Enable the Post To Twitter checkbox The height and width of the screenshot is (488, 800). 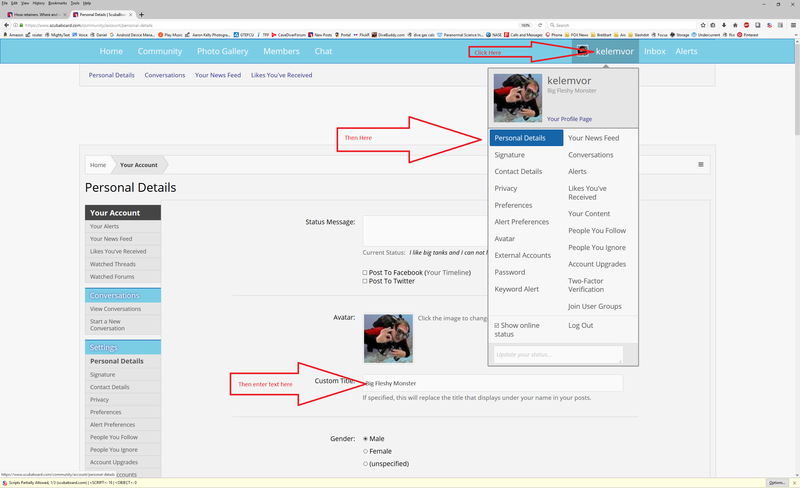(x=365, y=281)
